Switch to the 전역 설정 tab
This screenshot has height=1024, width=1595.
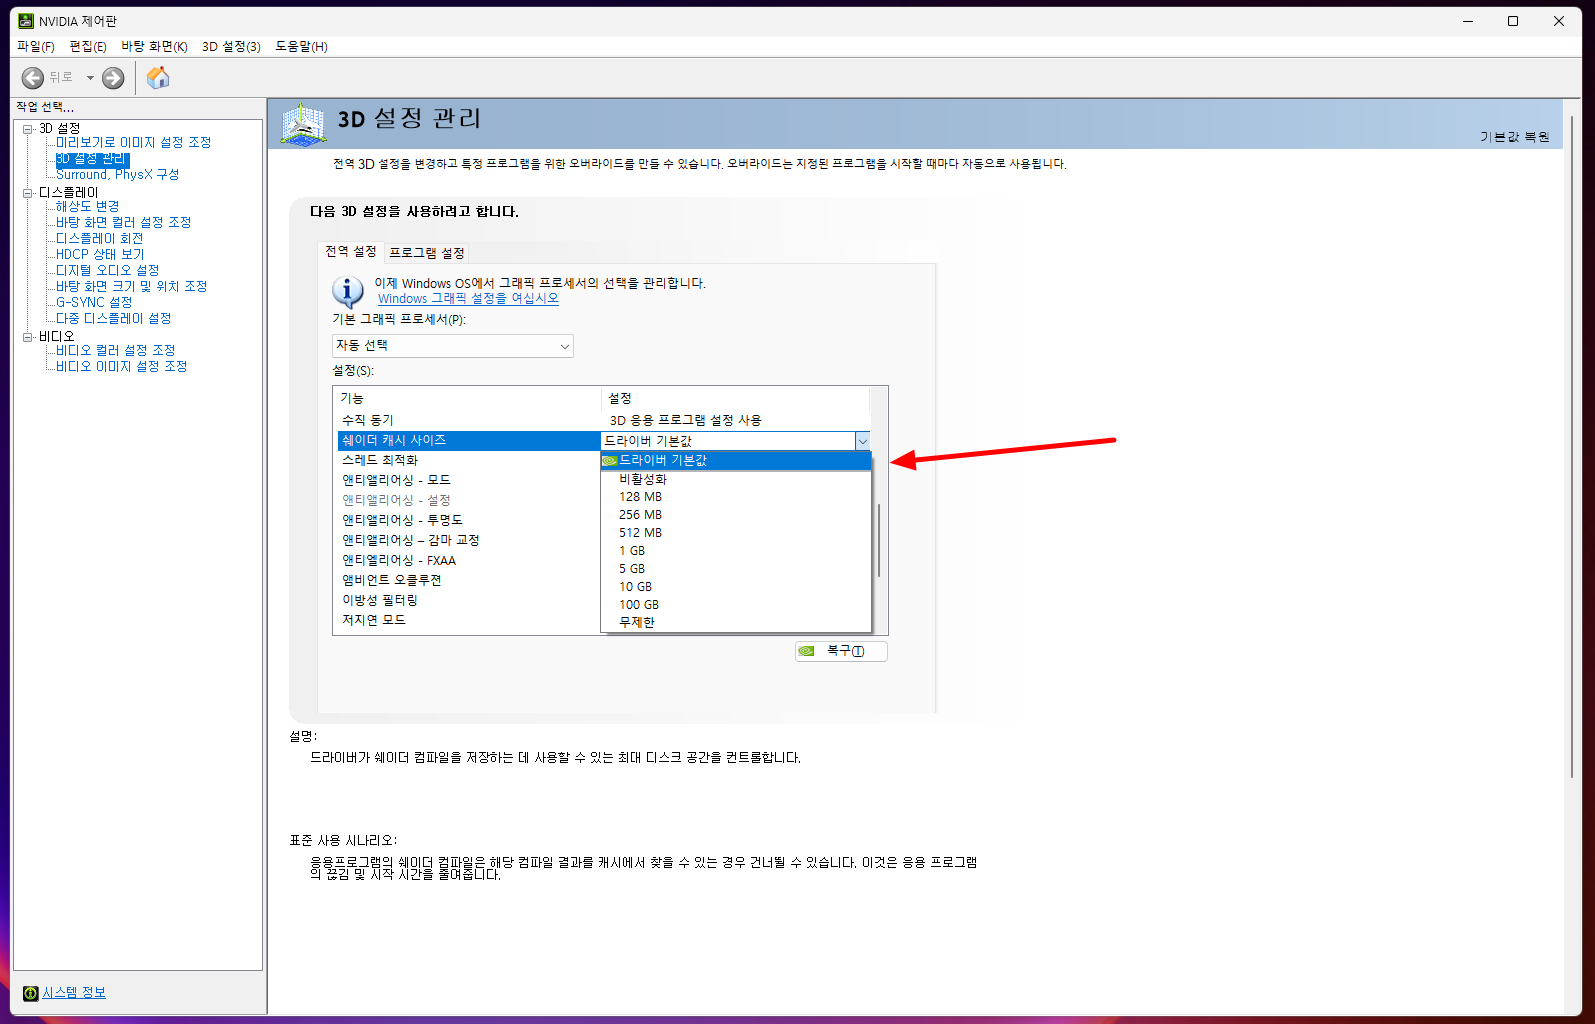click(x=350, y=252)
